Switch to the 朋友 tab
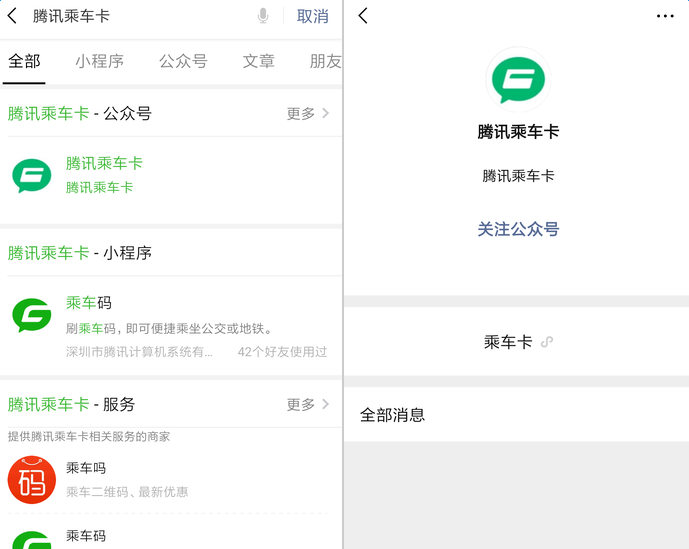The image size is (689, 549). [x=326, y=61]
